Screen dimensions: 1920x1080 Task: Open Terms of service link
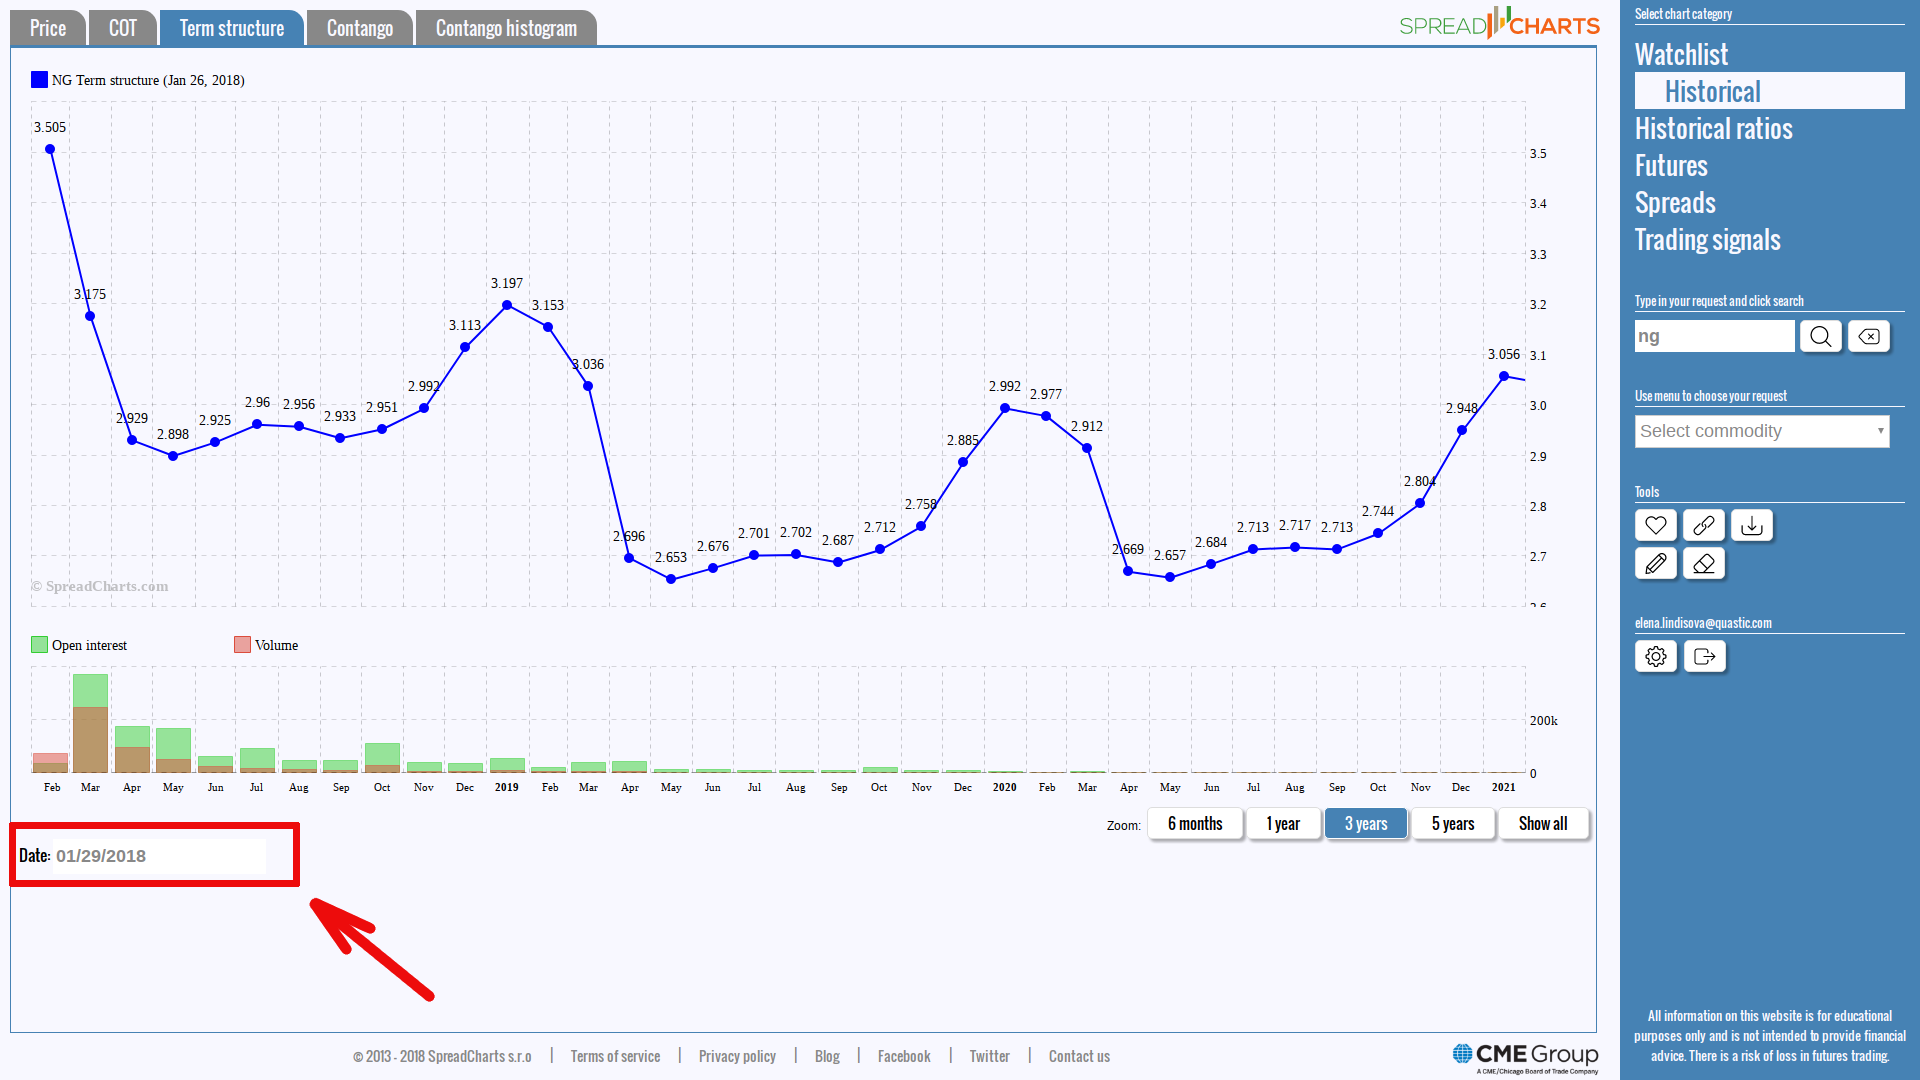click(x=615, y=1056)
